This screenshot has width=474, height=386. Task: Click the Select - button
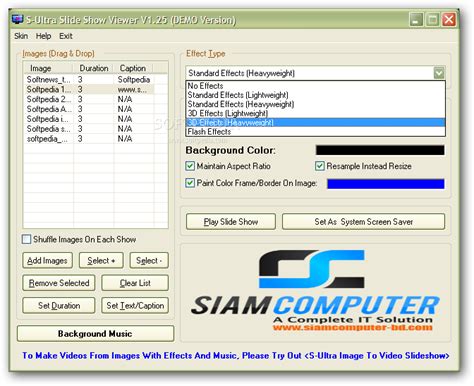point(149,260)
